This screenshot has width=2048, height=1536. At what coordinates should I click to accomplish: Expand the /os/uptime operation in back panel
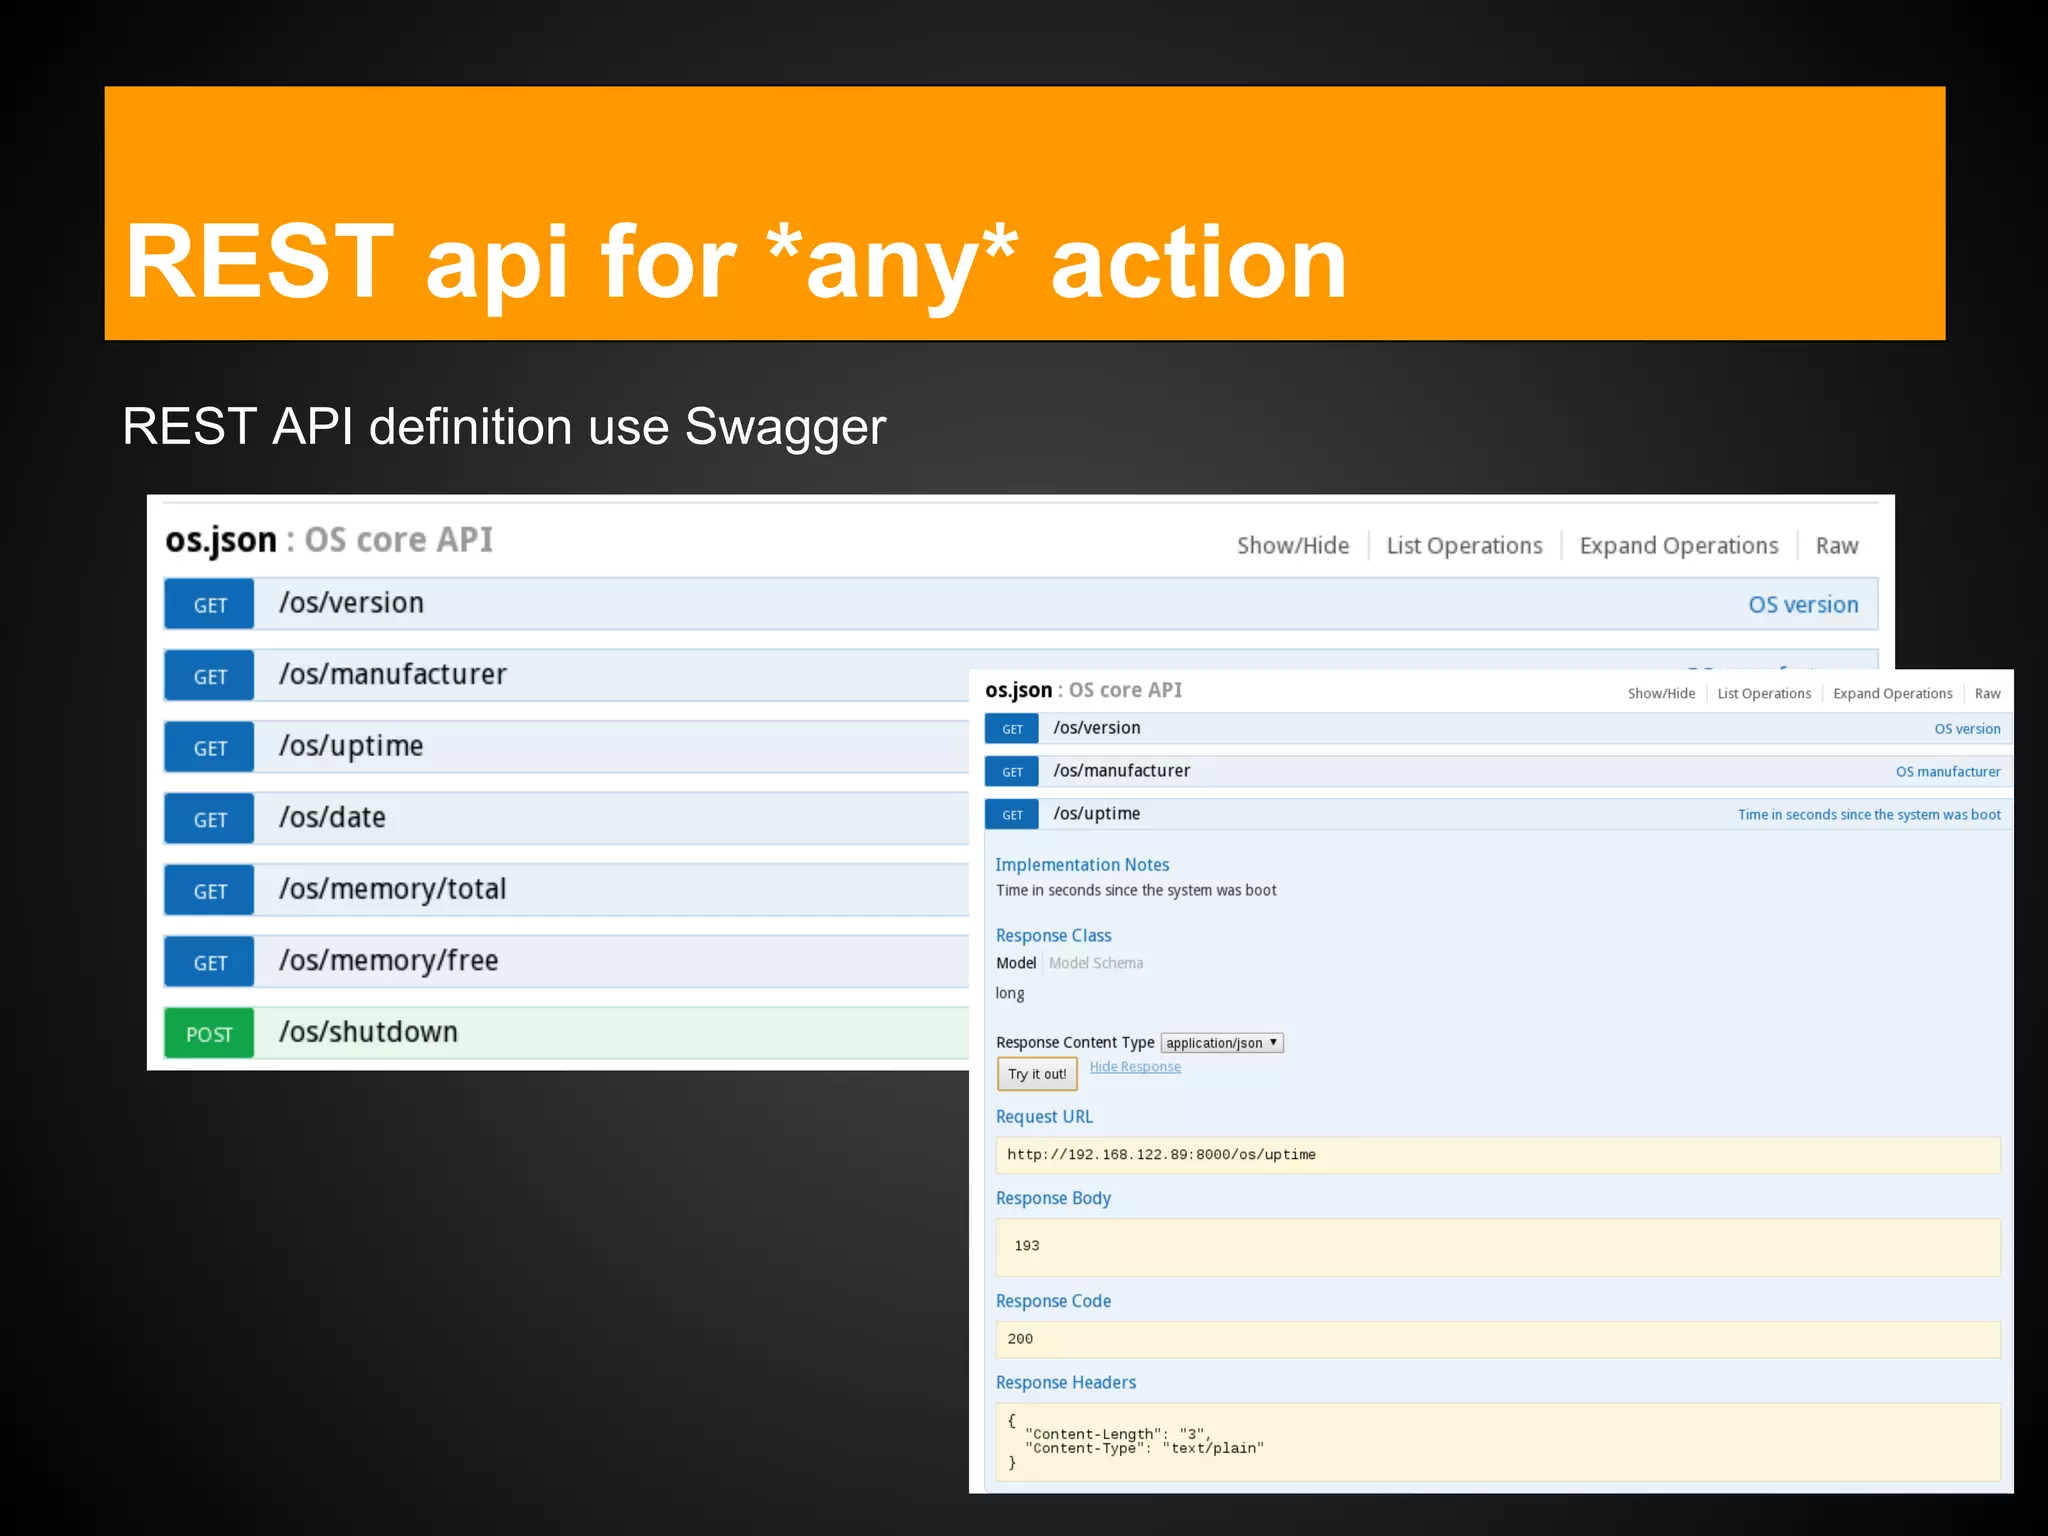(x=351, y=746)
